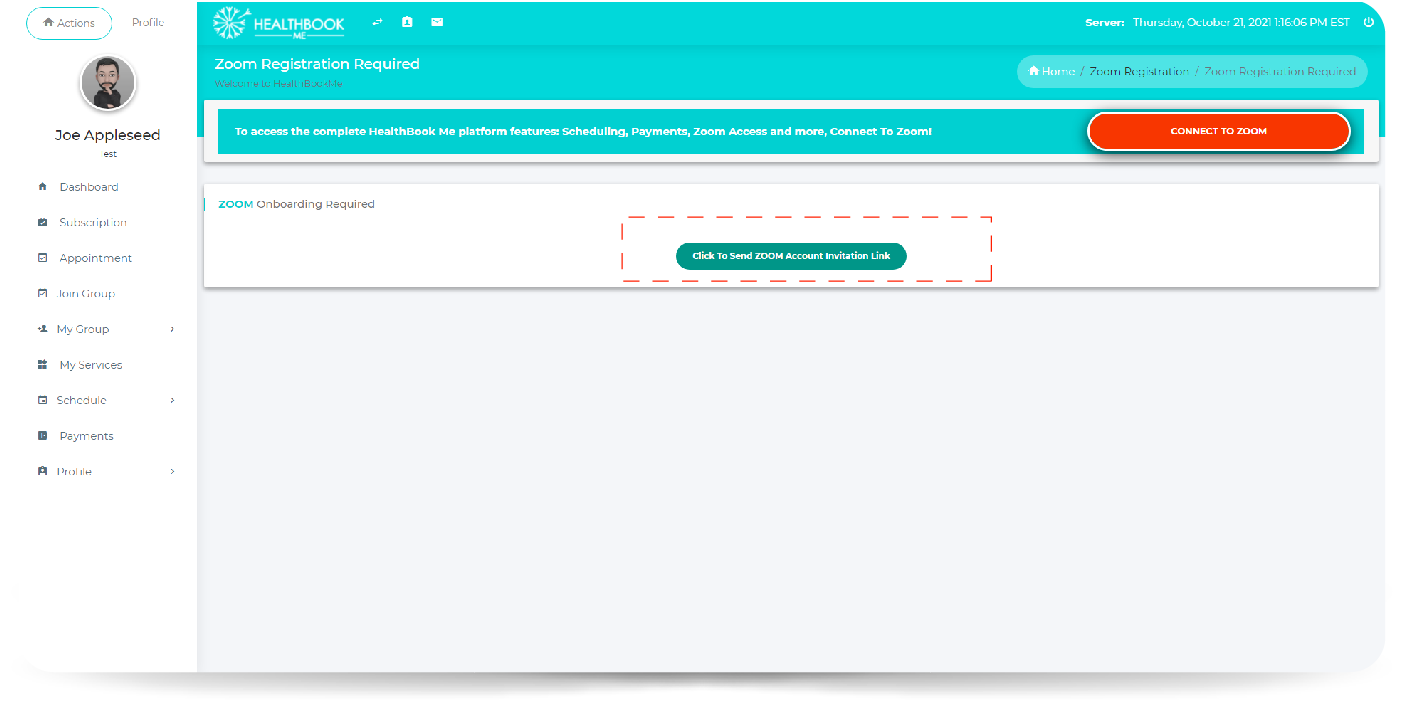The height and width of the screenshot is (718, 1405).
Task: Click the Home breadcrumb text
Action: coord(1058,71)
